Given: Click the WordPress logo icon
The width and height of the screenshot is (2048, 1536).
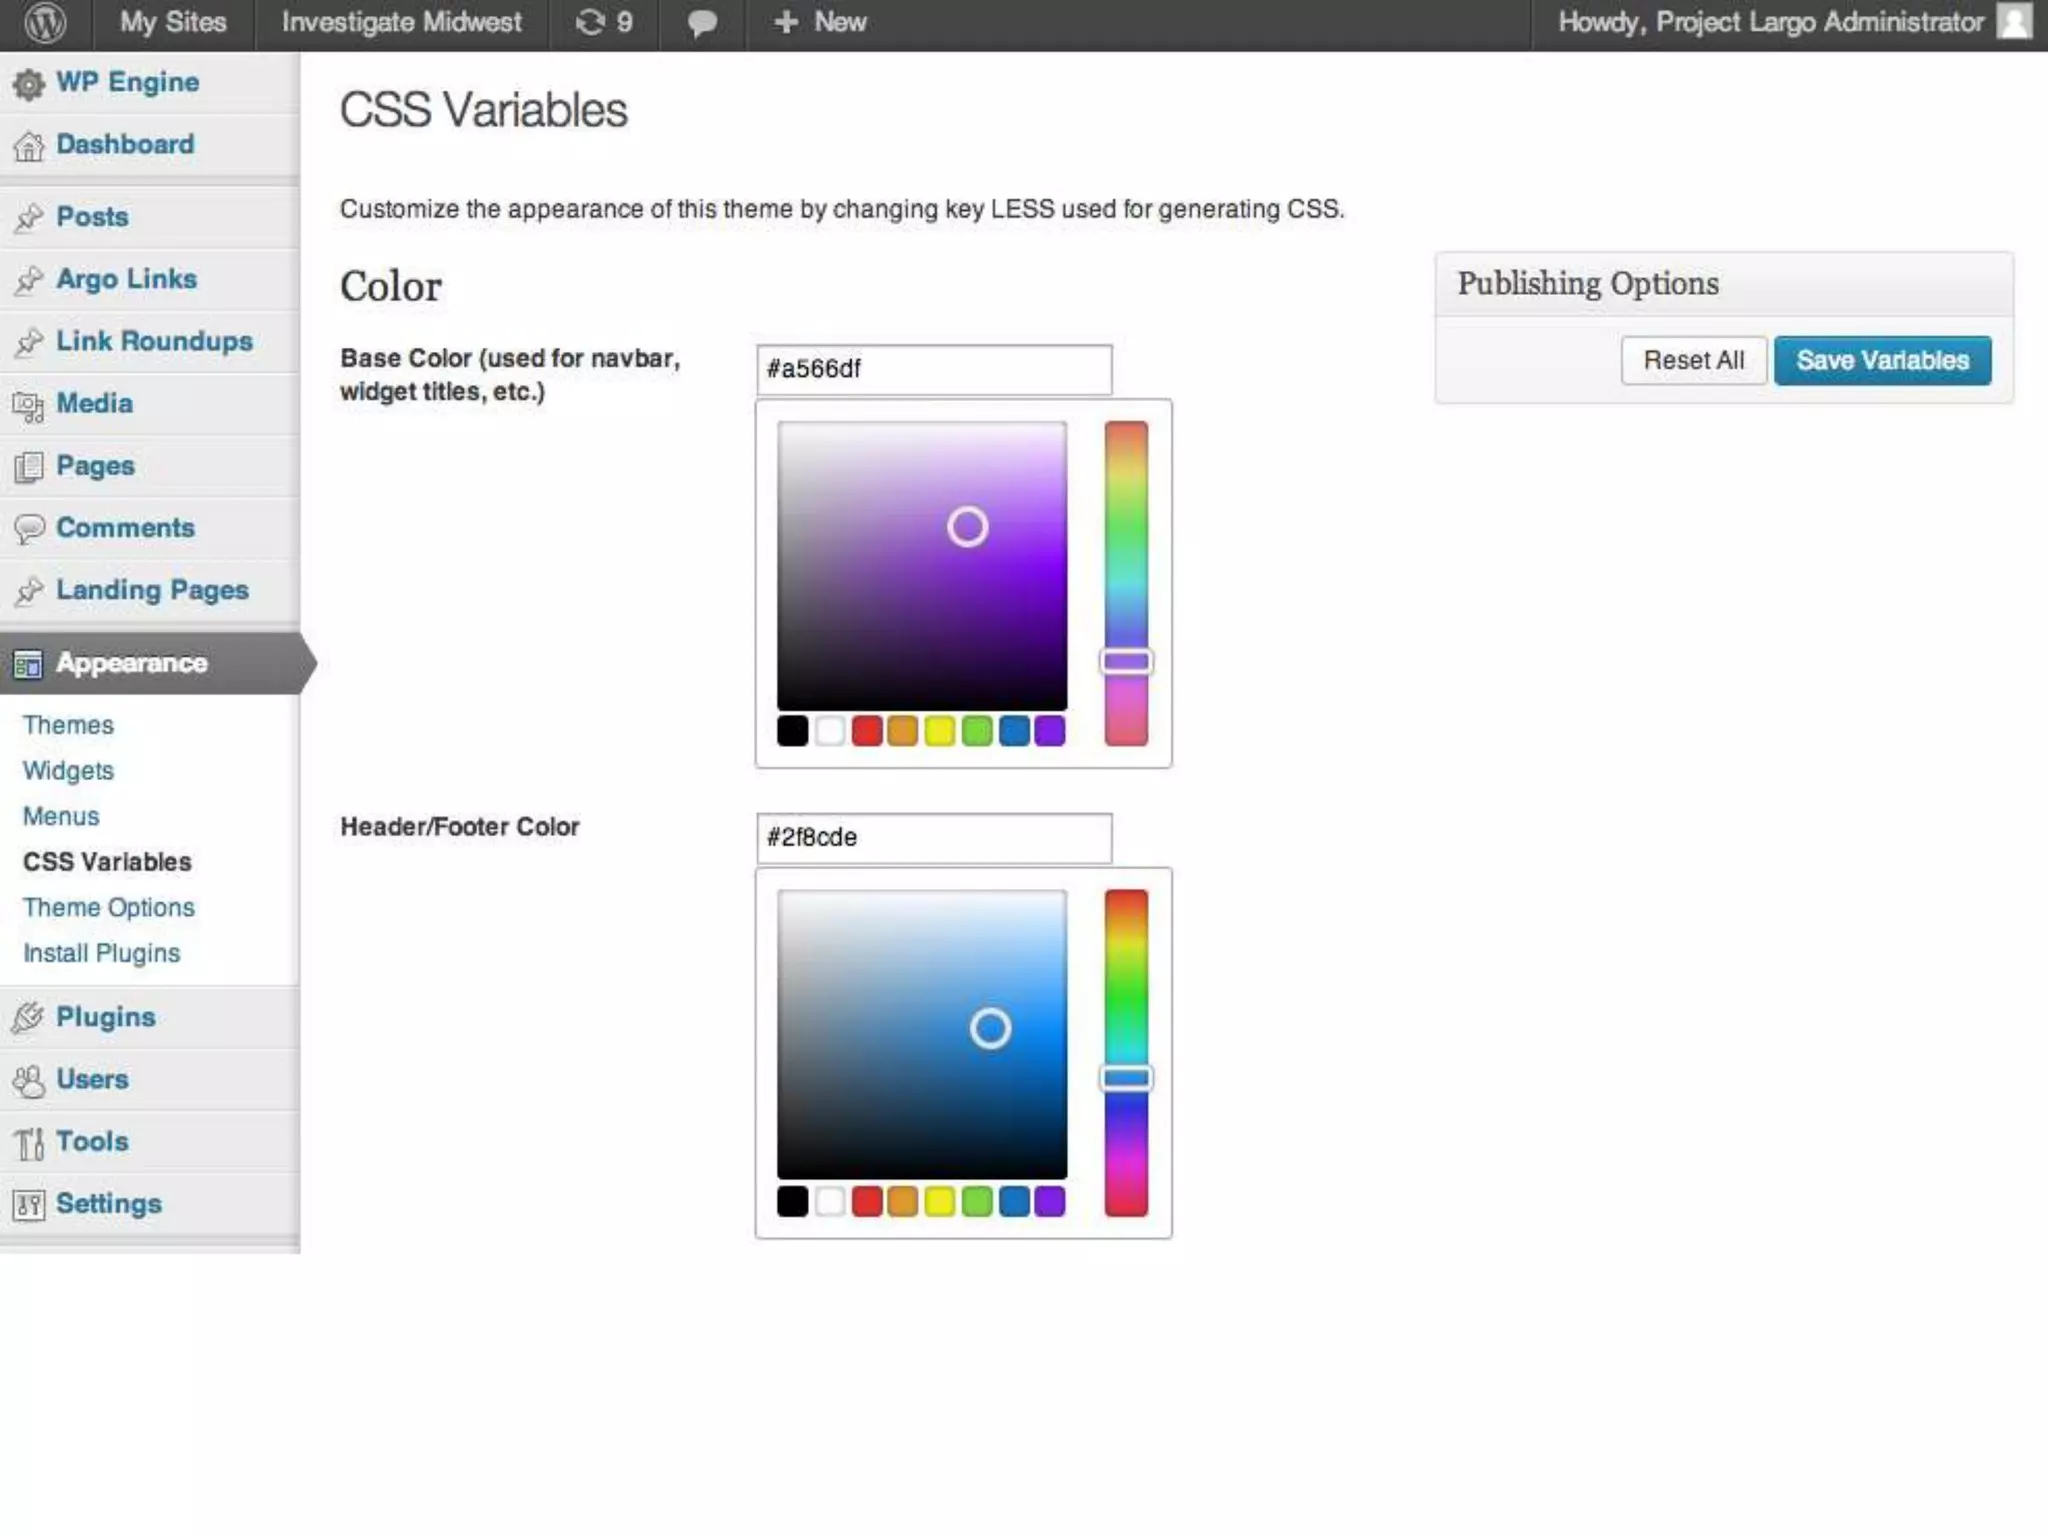Looking at the screenshot, I should pyautogui.click(x=45, y=22).
